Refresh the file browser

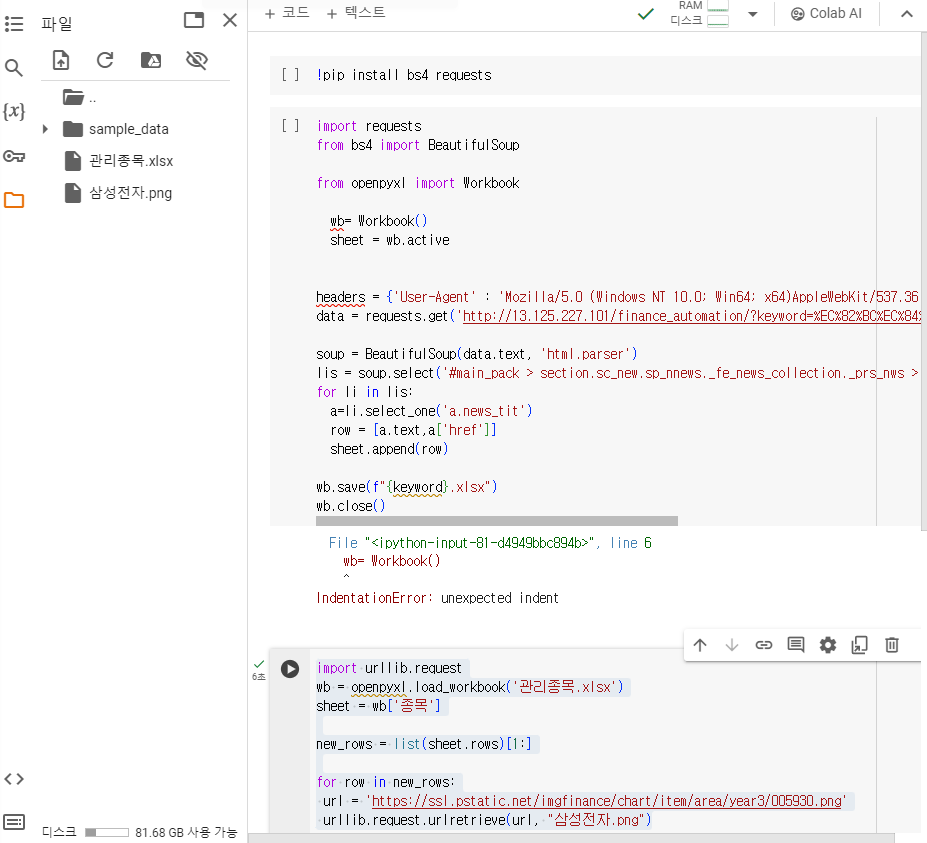click(105, 60)
